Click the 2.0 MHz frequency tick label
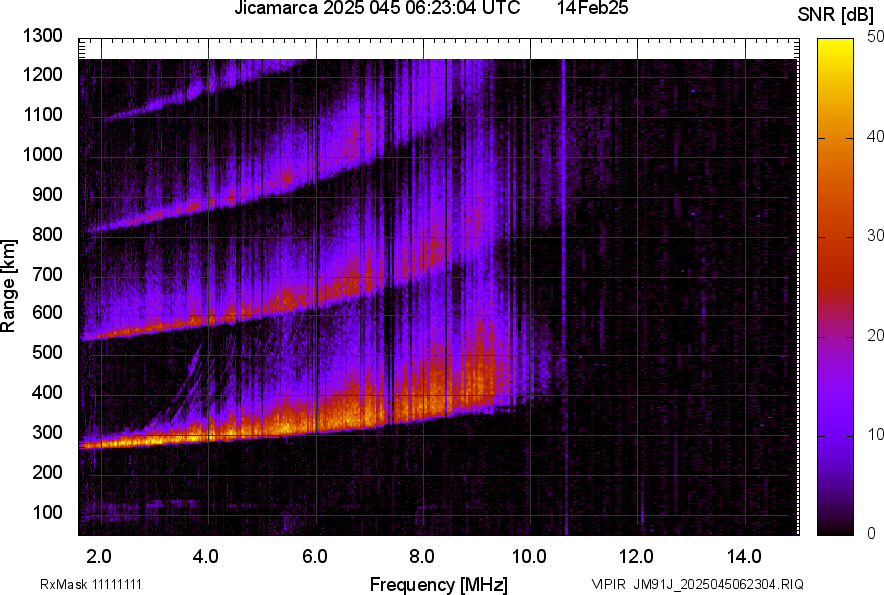The image size is (884, 595). [99, 556]
